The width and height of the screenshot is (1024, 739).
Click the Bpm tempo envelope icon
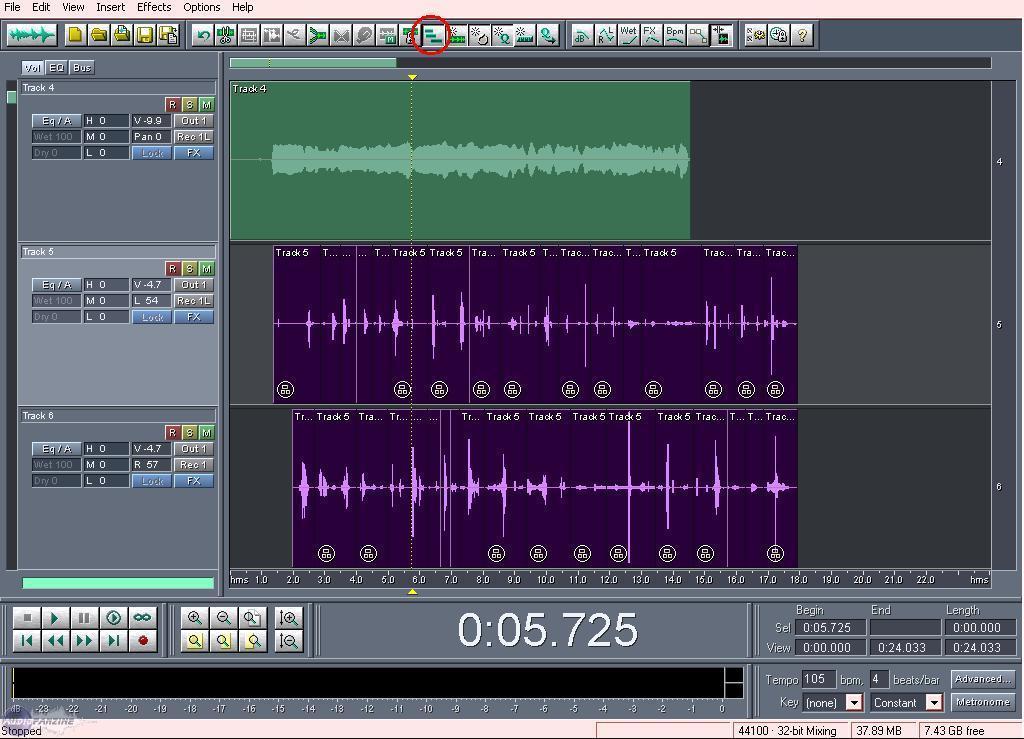pos(675,35)
